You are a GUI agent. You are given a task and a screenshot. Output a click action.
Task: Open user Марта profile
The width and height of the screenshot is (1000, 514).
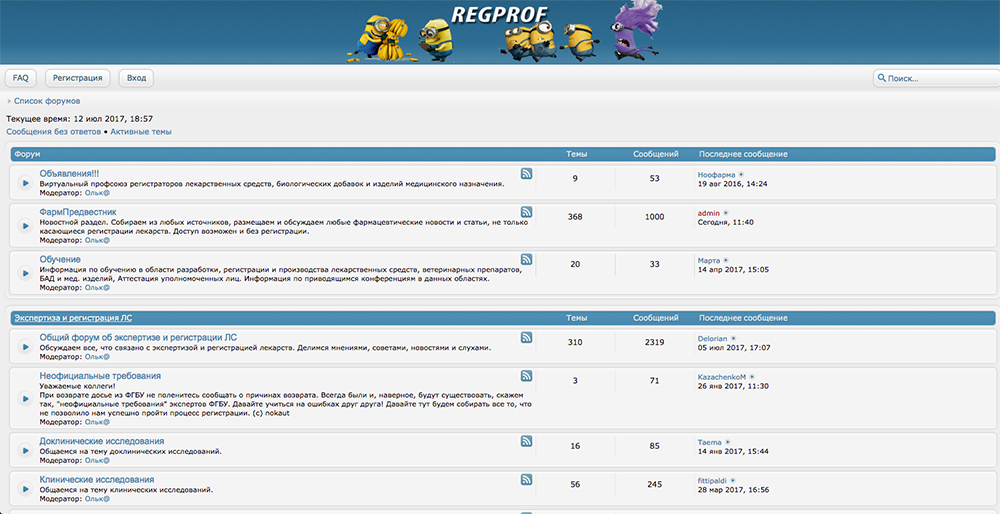pyautogui.click(x=709, y=261)
